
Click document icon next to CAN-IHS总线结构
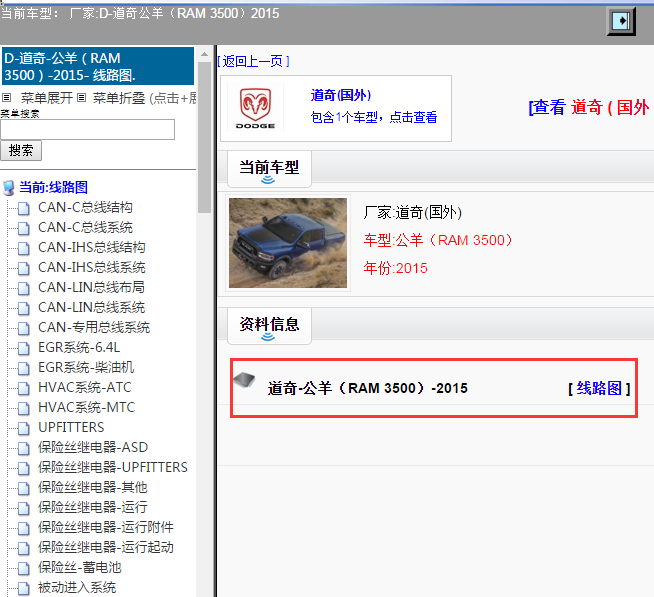click(24, 248)
